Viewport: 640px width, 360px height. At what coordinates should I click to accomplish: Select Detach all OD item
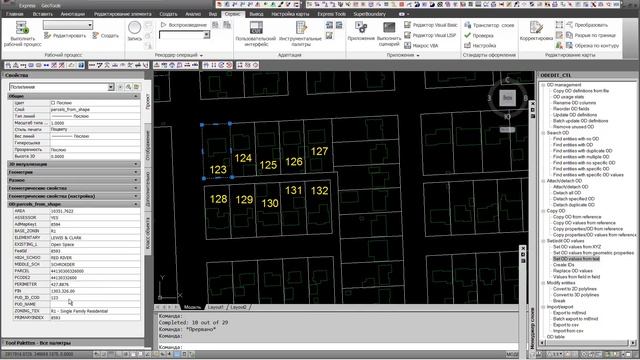tap(567, 193)
